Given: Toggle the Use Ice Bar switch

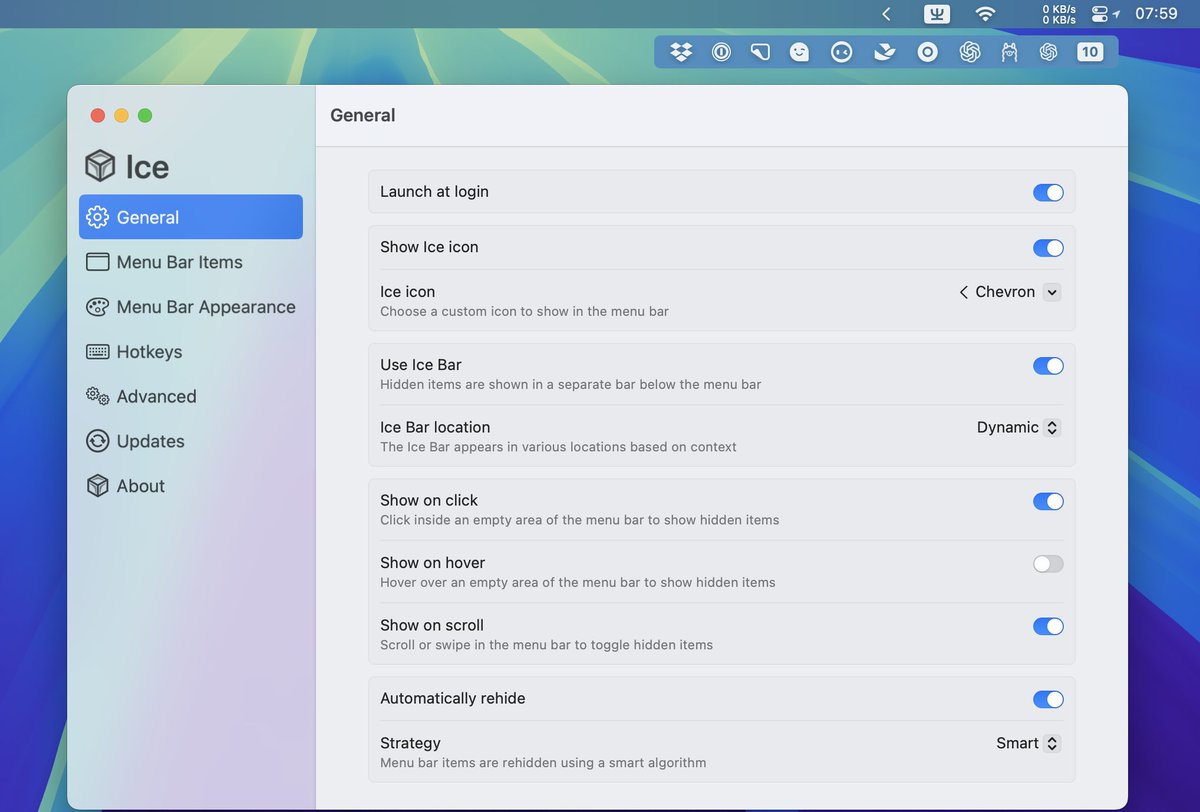Looking at the screenshot, I should (1048, 365).
